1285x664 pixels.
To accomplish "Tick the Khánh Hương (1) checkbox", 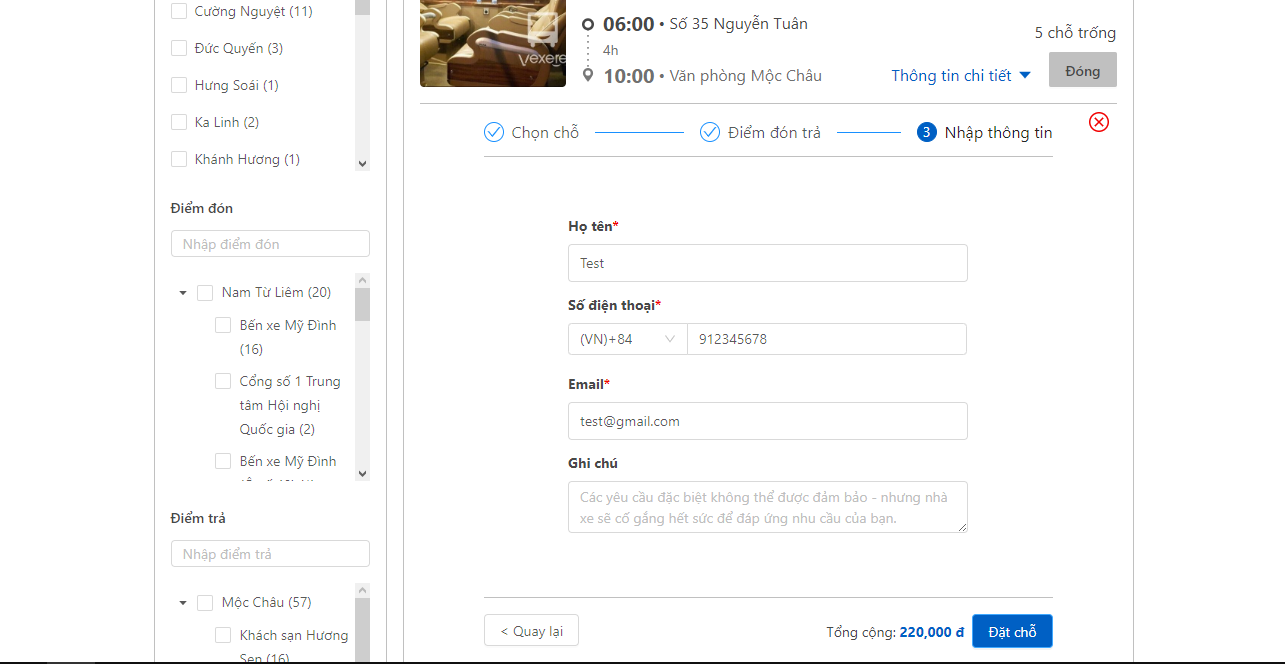I will coord(179,159).
